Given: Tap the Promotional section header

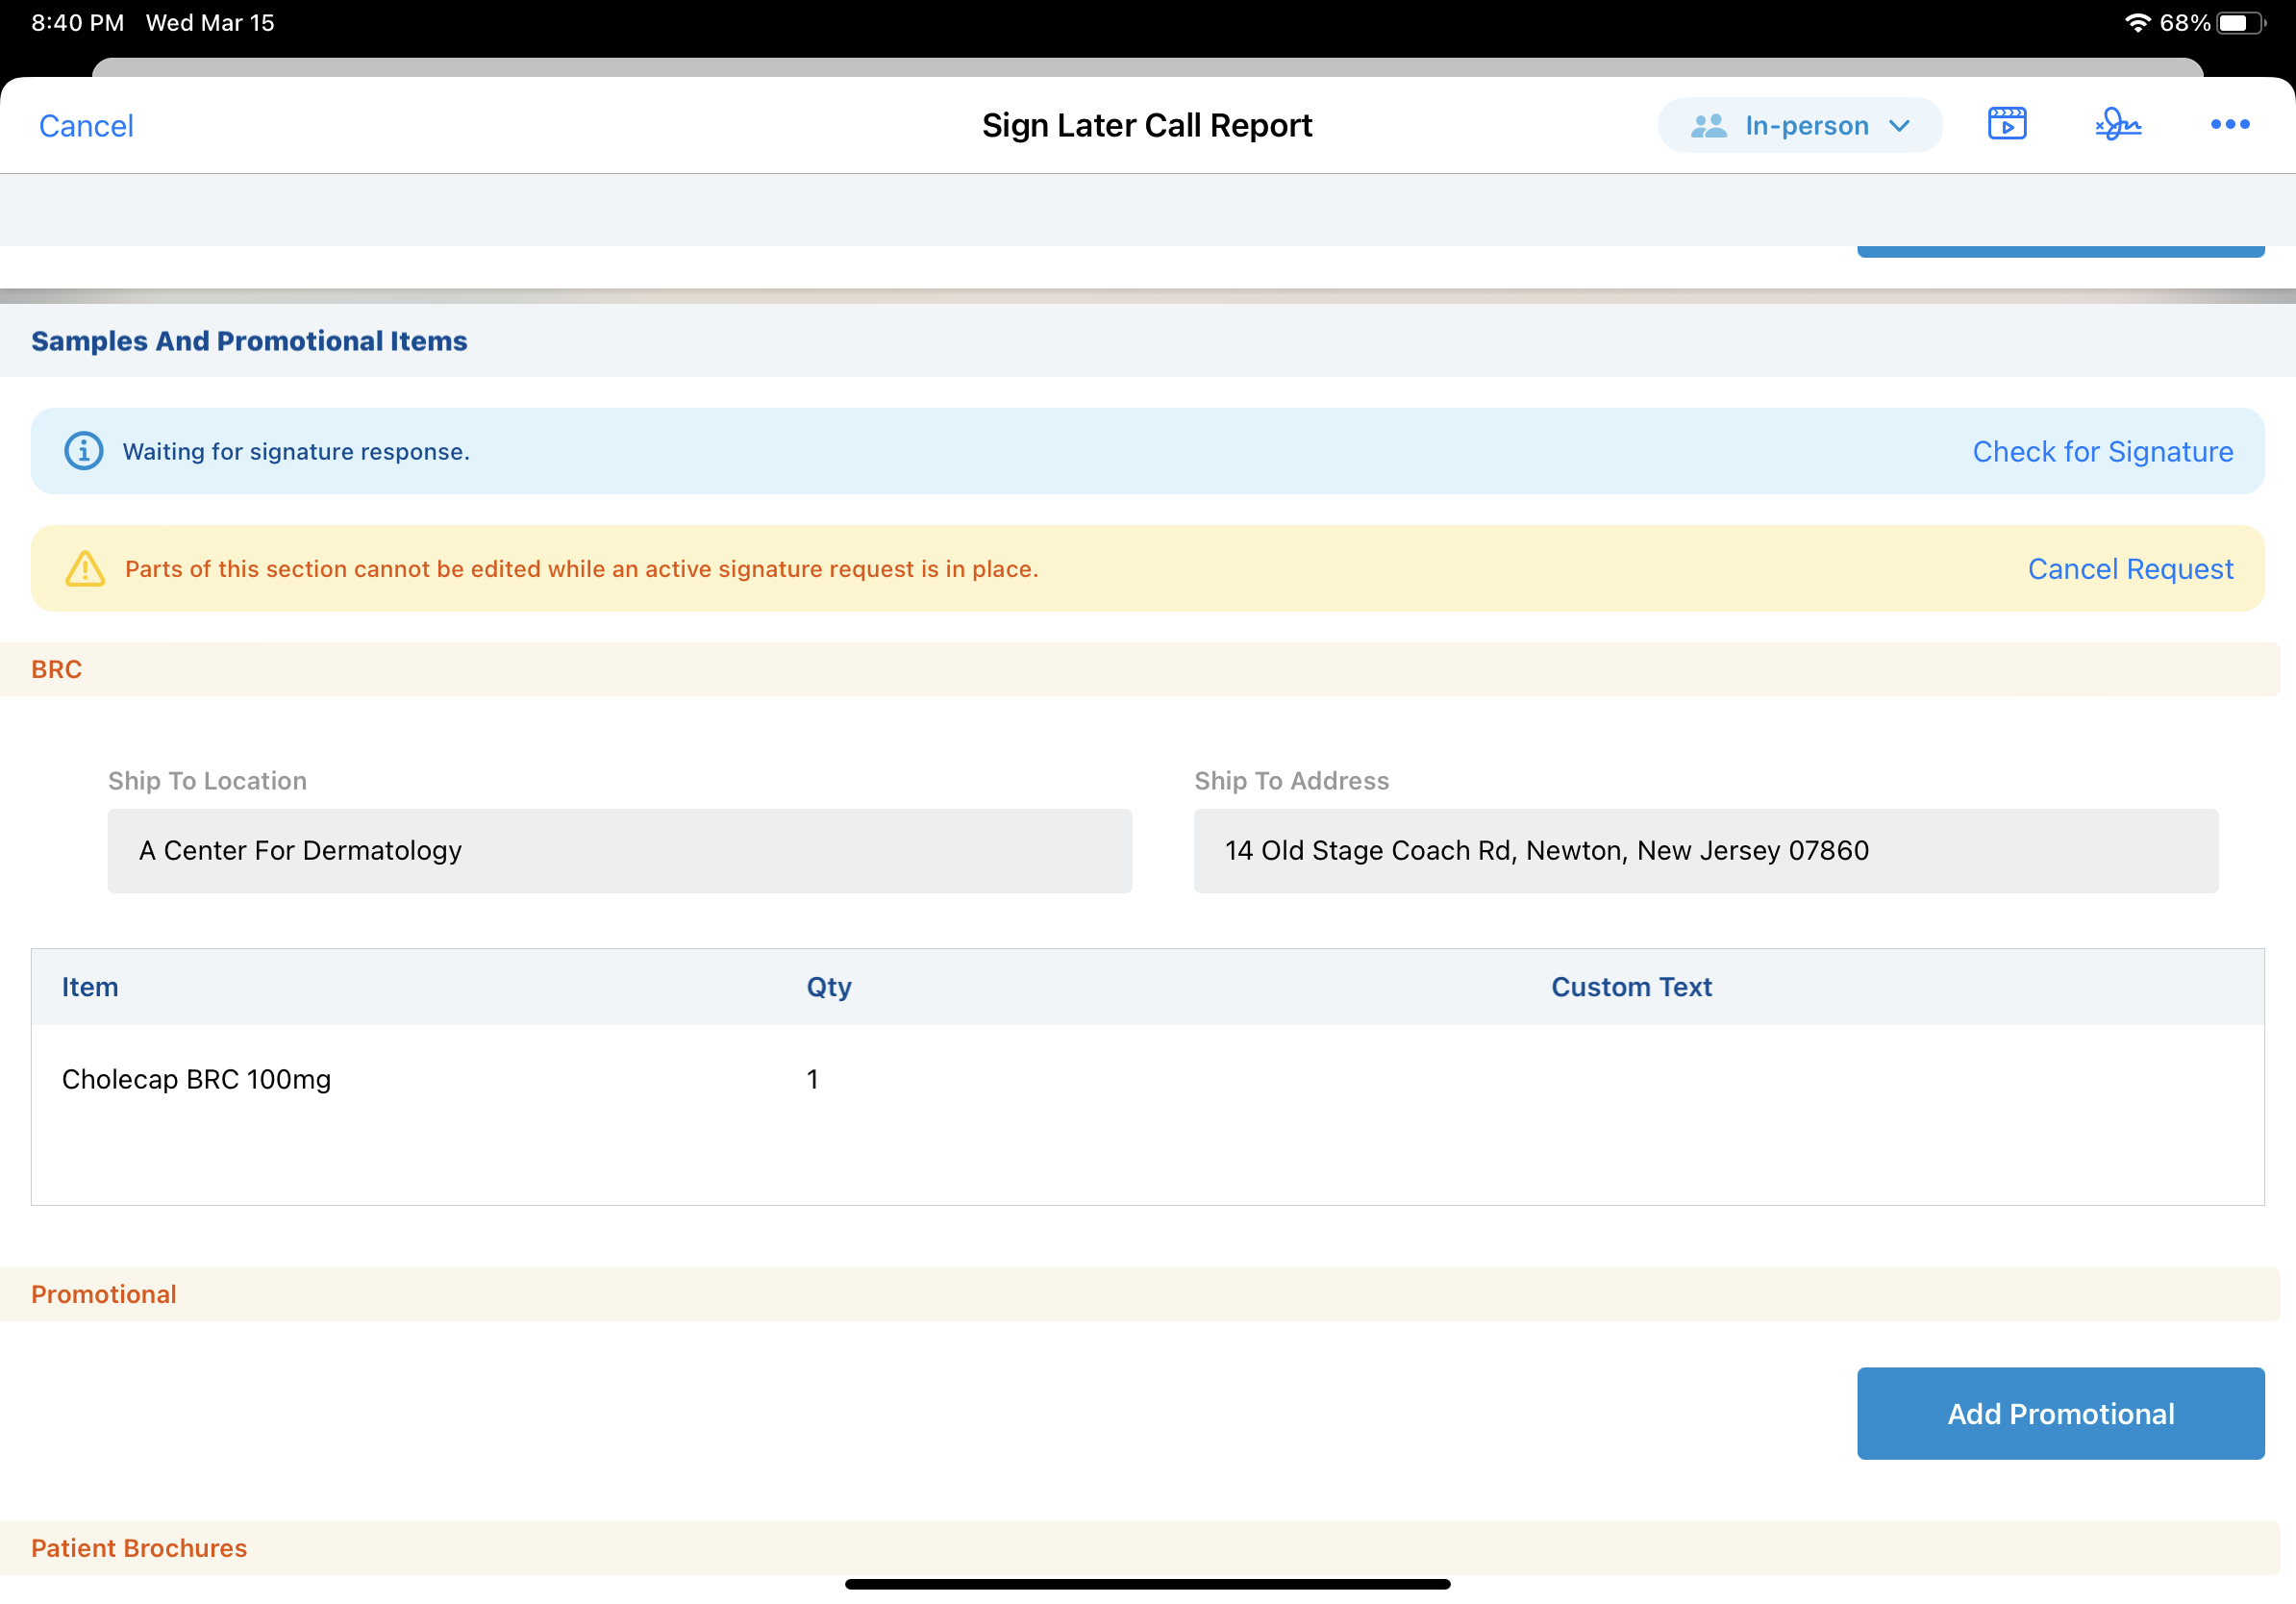Looking at the screenshot, I should coord(104,1294).
